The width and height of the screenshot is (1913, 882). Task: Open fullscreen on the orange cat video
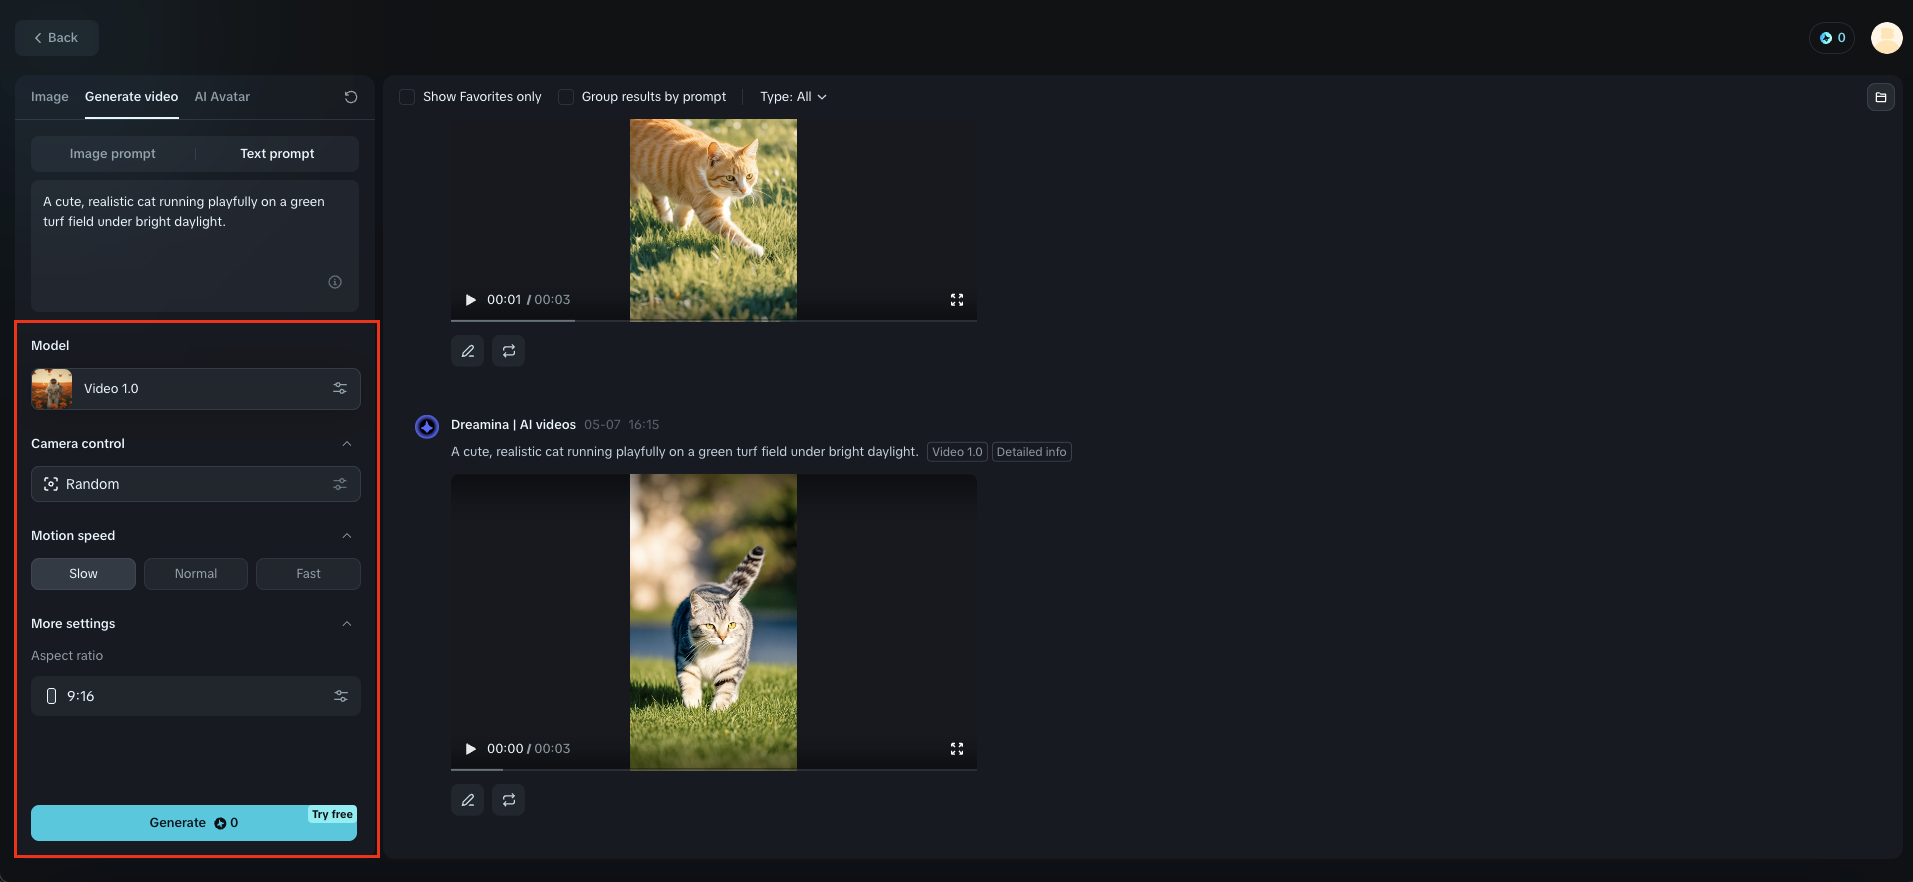957,300
